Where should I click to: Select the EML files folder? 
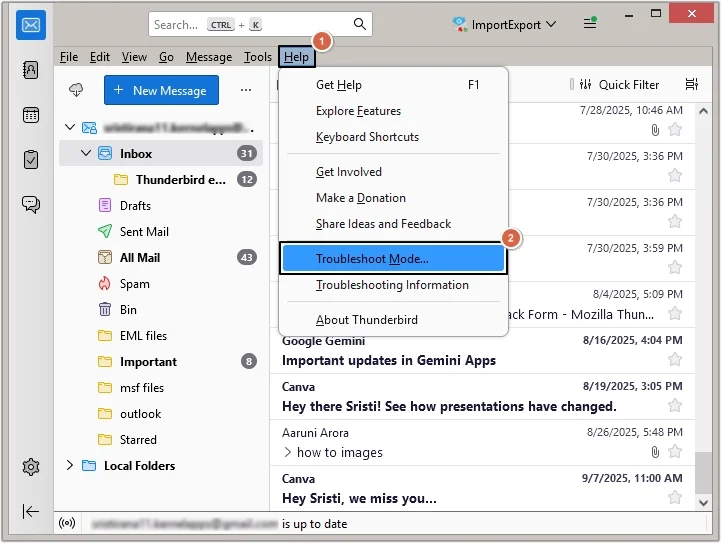pos(160,336)
